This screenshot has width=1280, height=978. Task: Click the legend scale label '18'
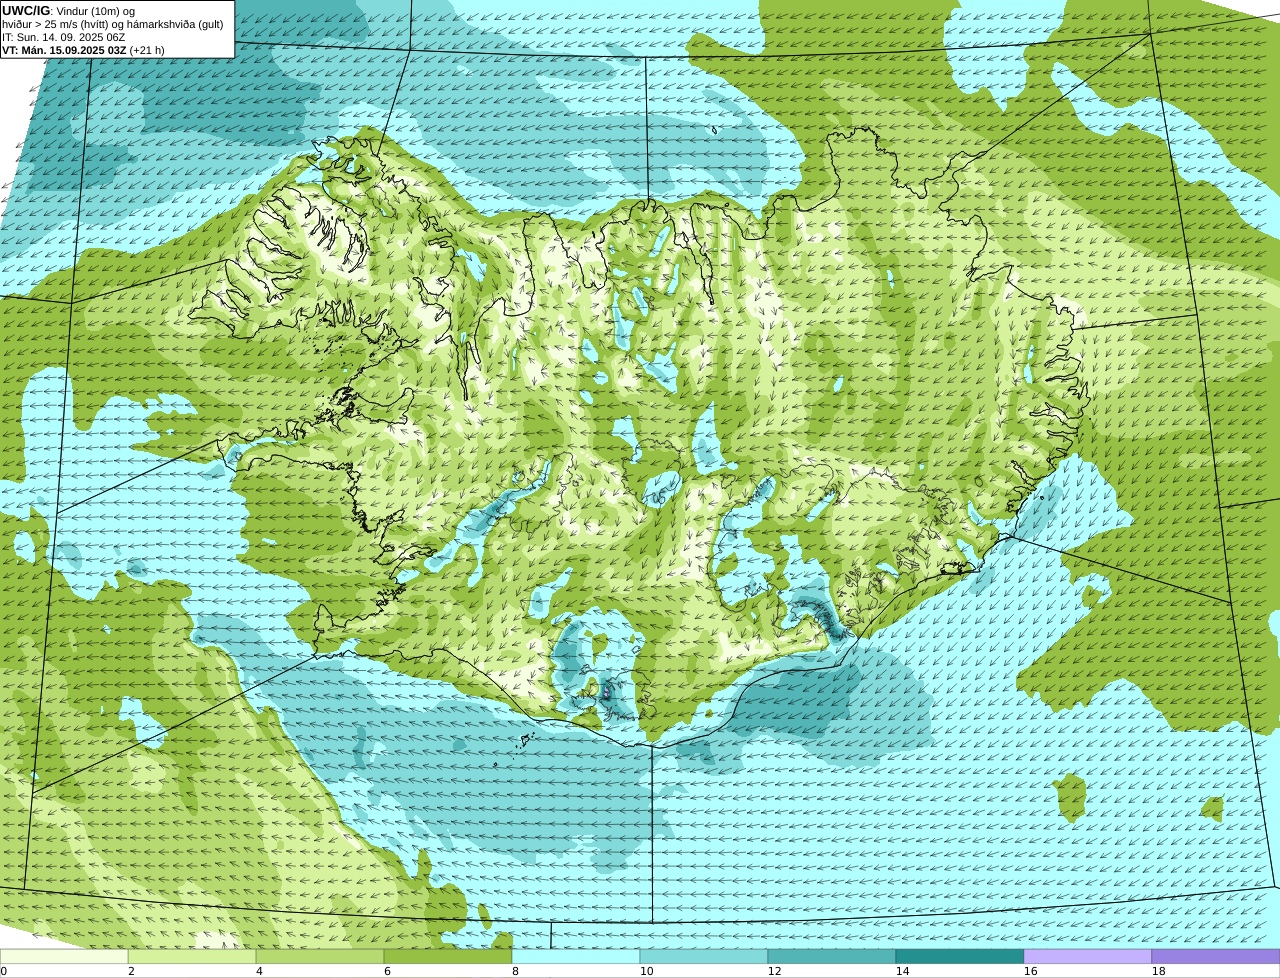point(1158,971)
